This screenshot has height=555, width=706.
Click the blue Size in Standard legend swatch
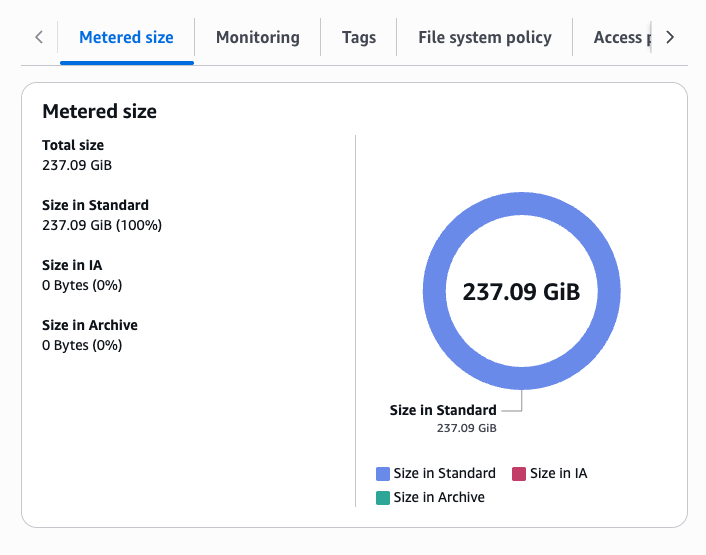click(x=383, y=474)
